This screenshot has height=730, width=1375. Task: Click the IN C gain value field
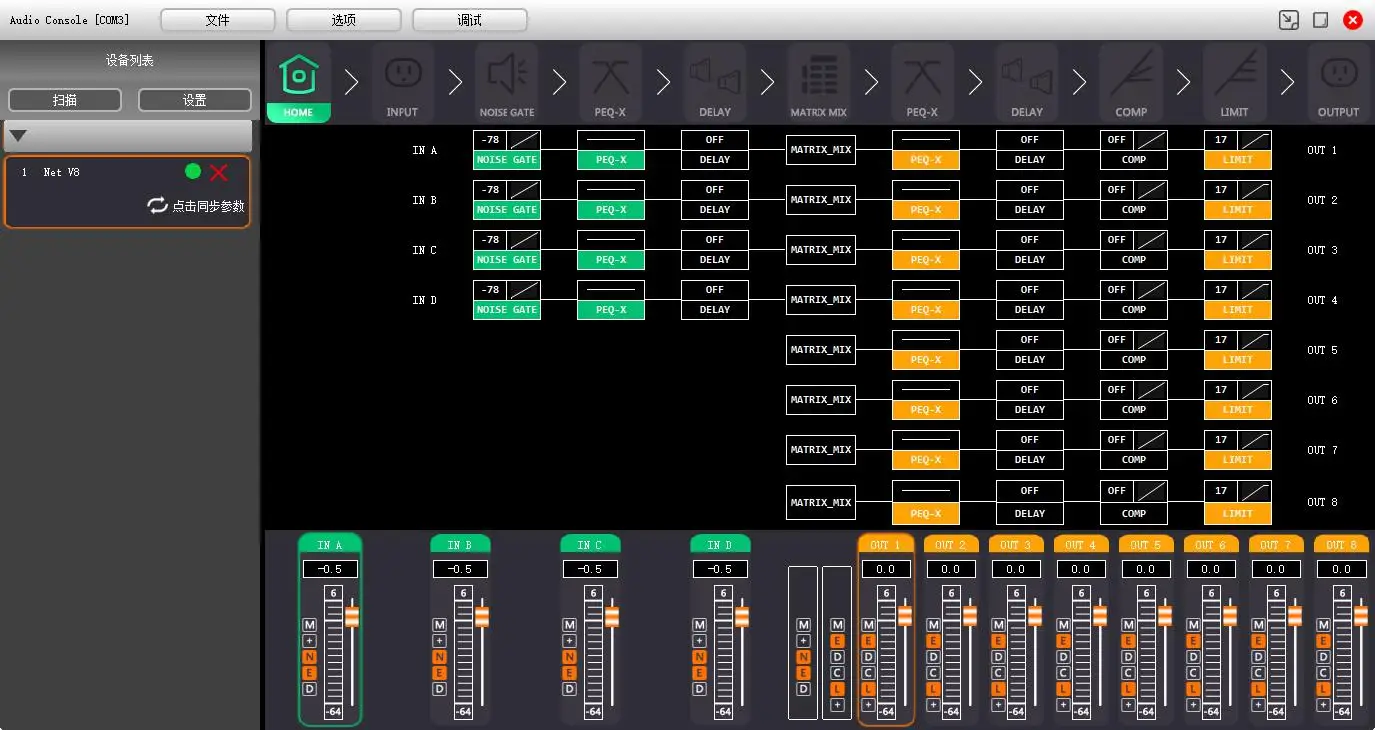(590, 569)
